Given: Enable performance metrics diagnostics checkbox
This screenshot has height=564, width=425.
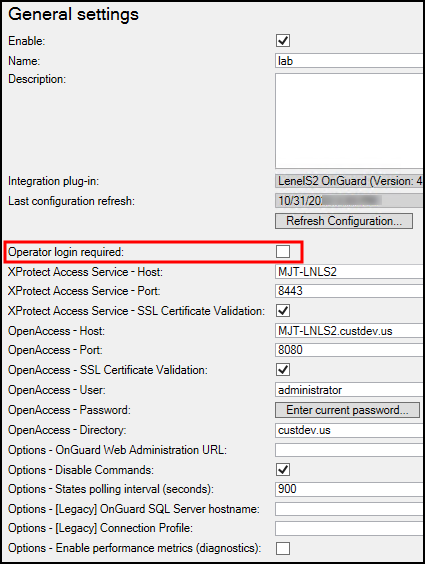Looking at the screenshot, I should (x=283, y=548).
